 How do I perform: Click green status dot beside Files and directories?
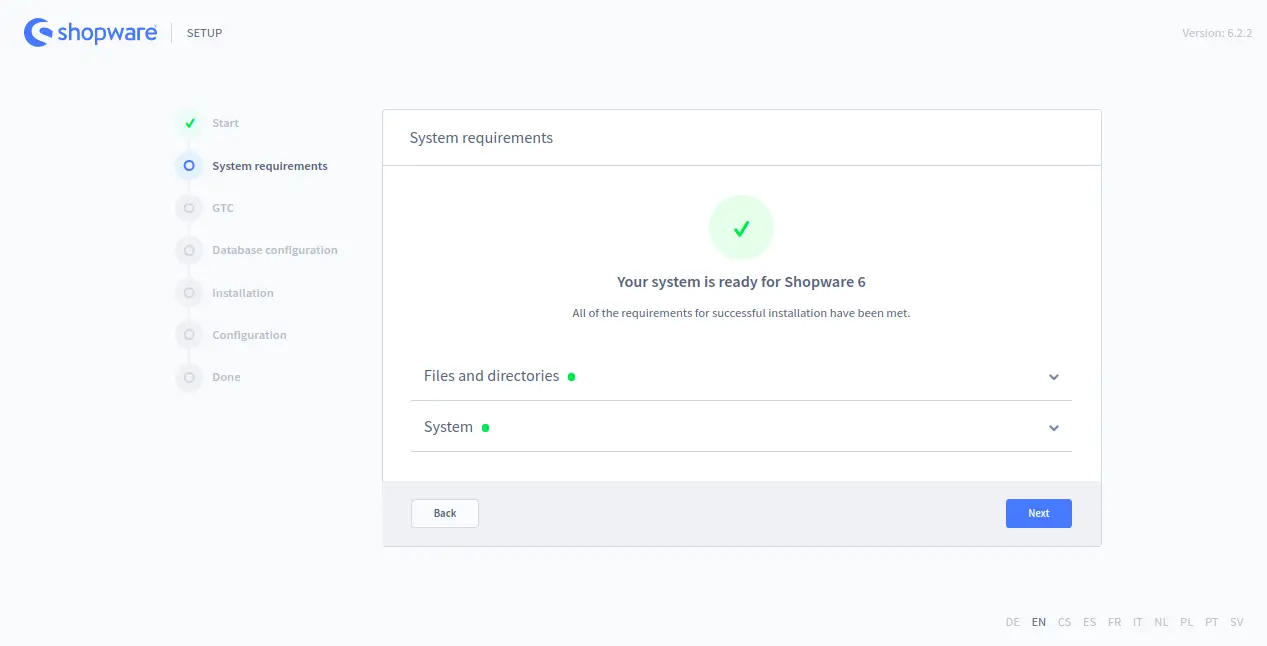[572, 377]
